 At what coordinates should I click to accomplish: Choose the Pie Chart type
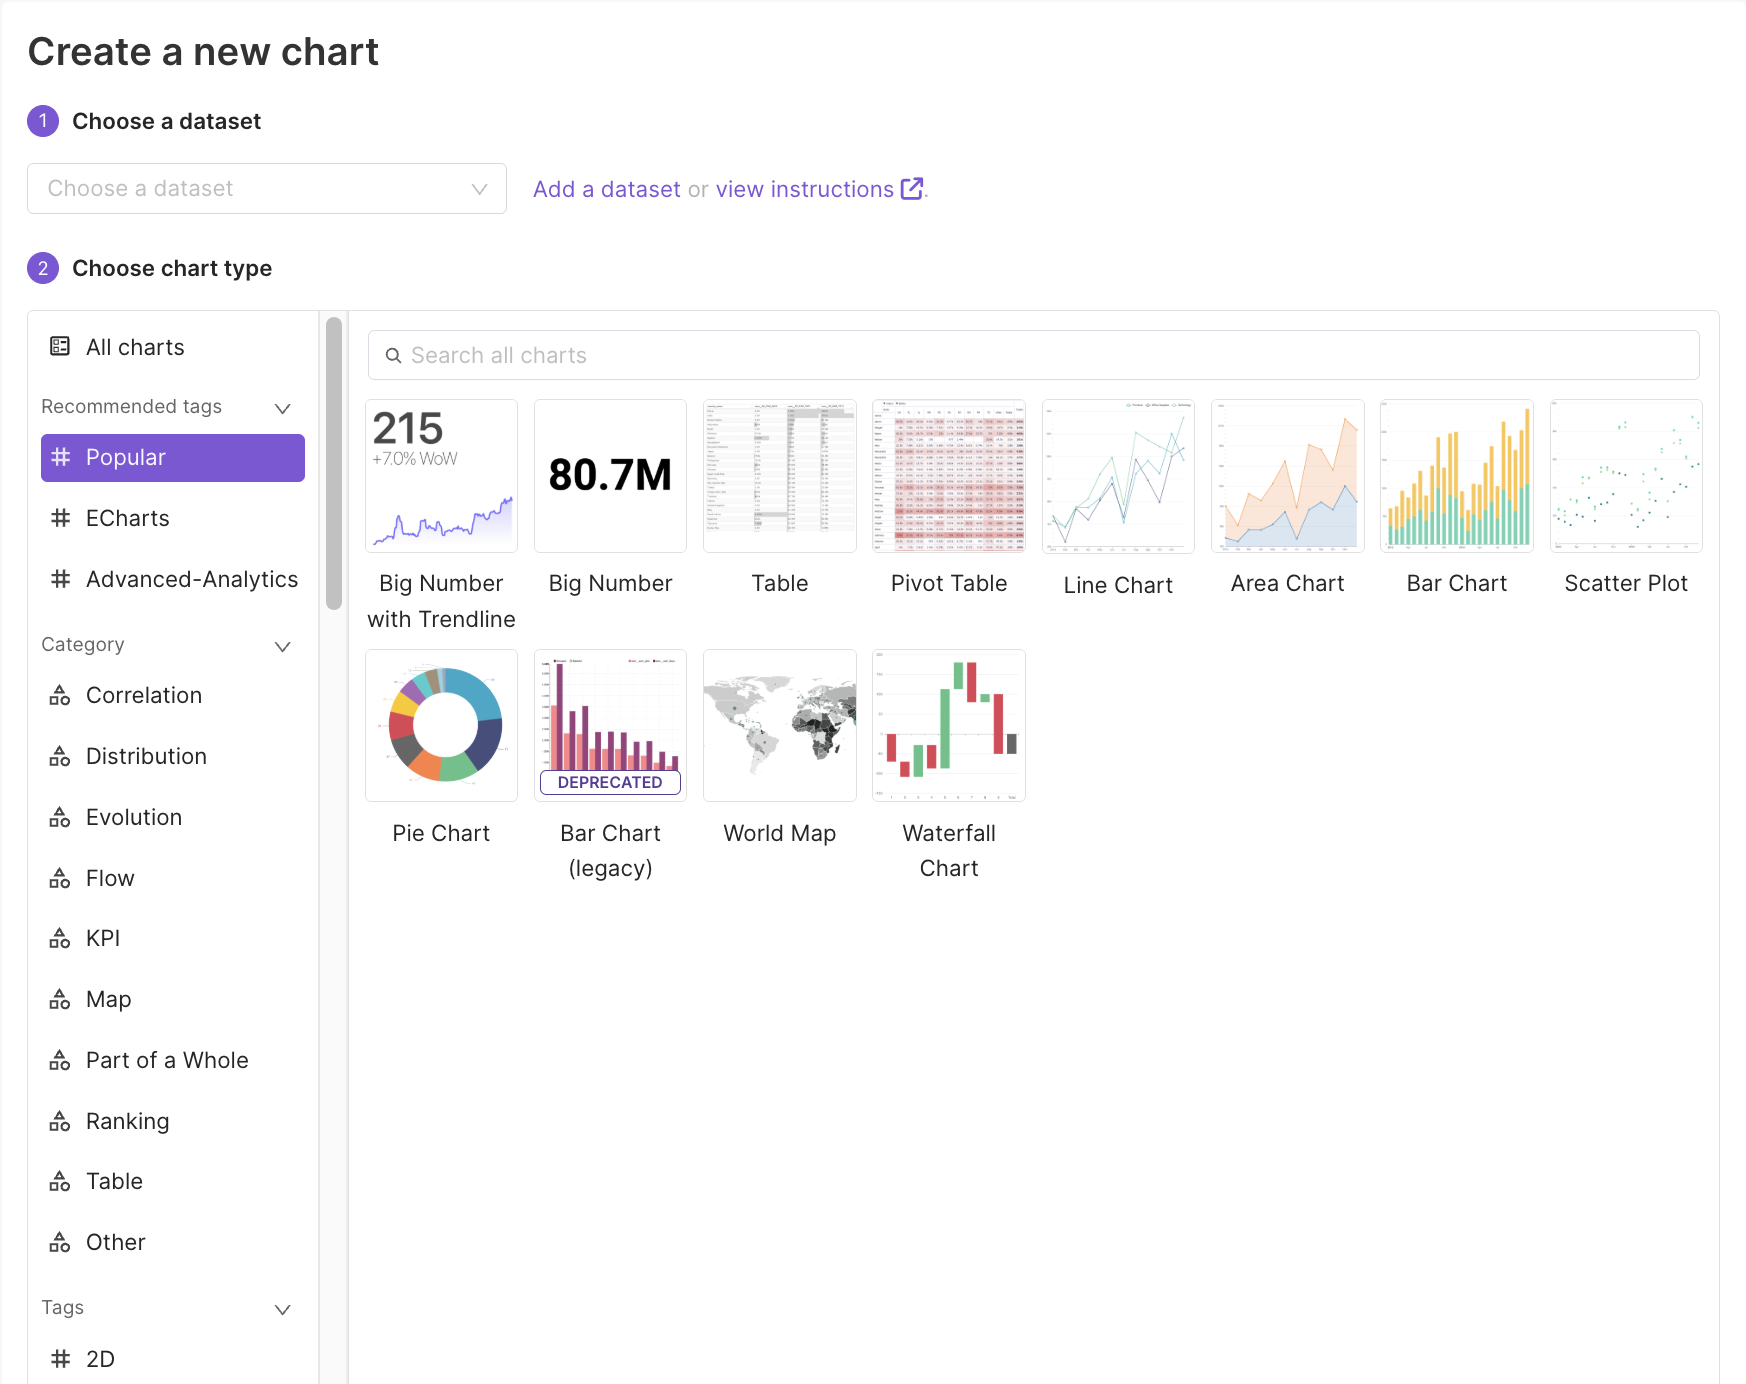click(x=441, y=725)
